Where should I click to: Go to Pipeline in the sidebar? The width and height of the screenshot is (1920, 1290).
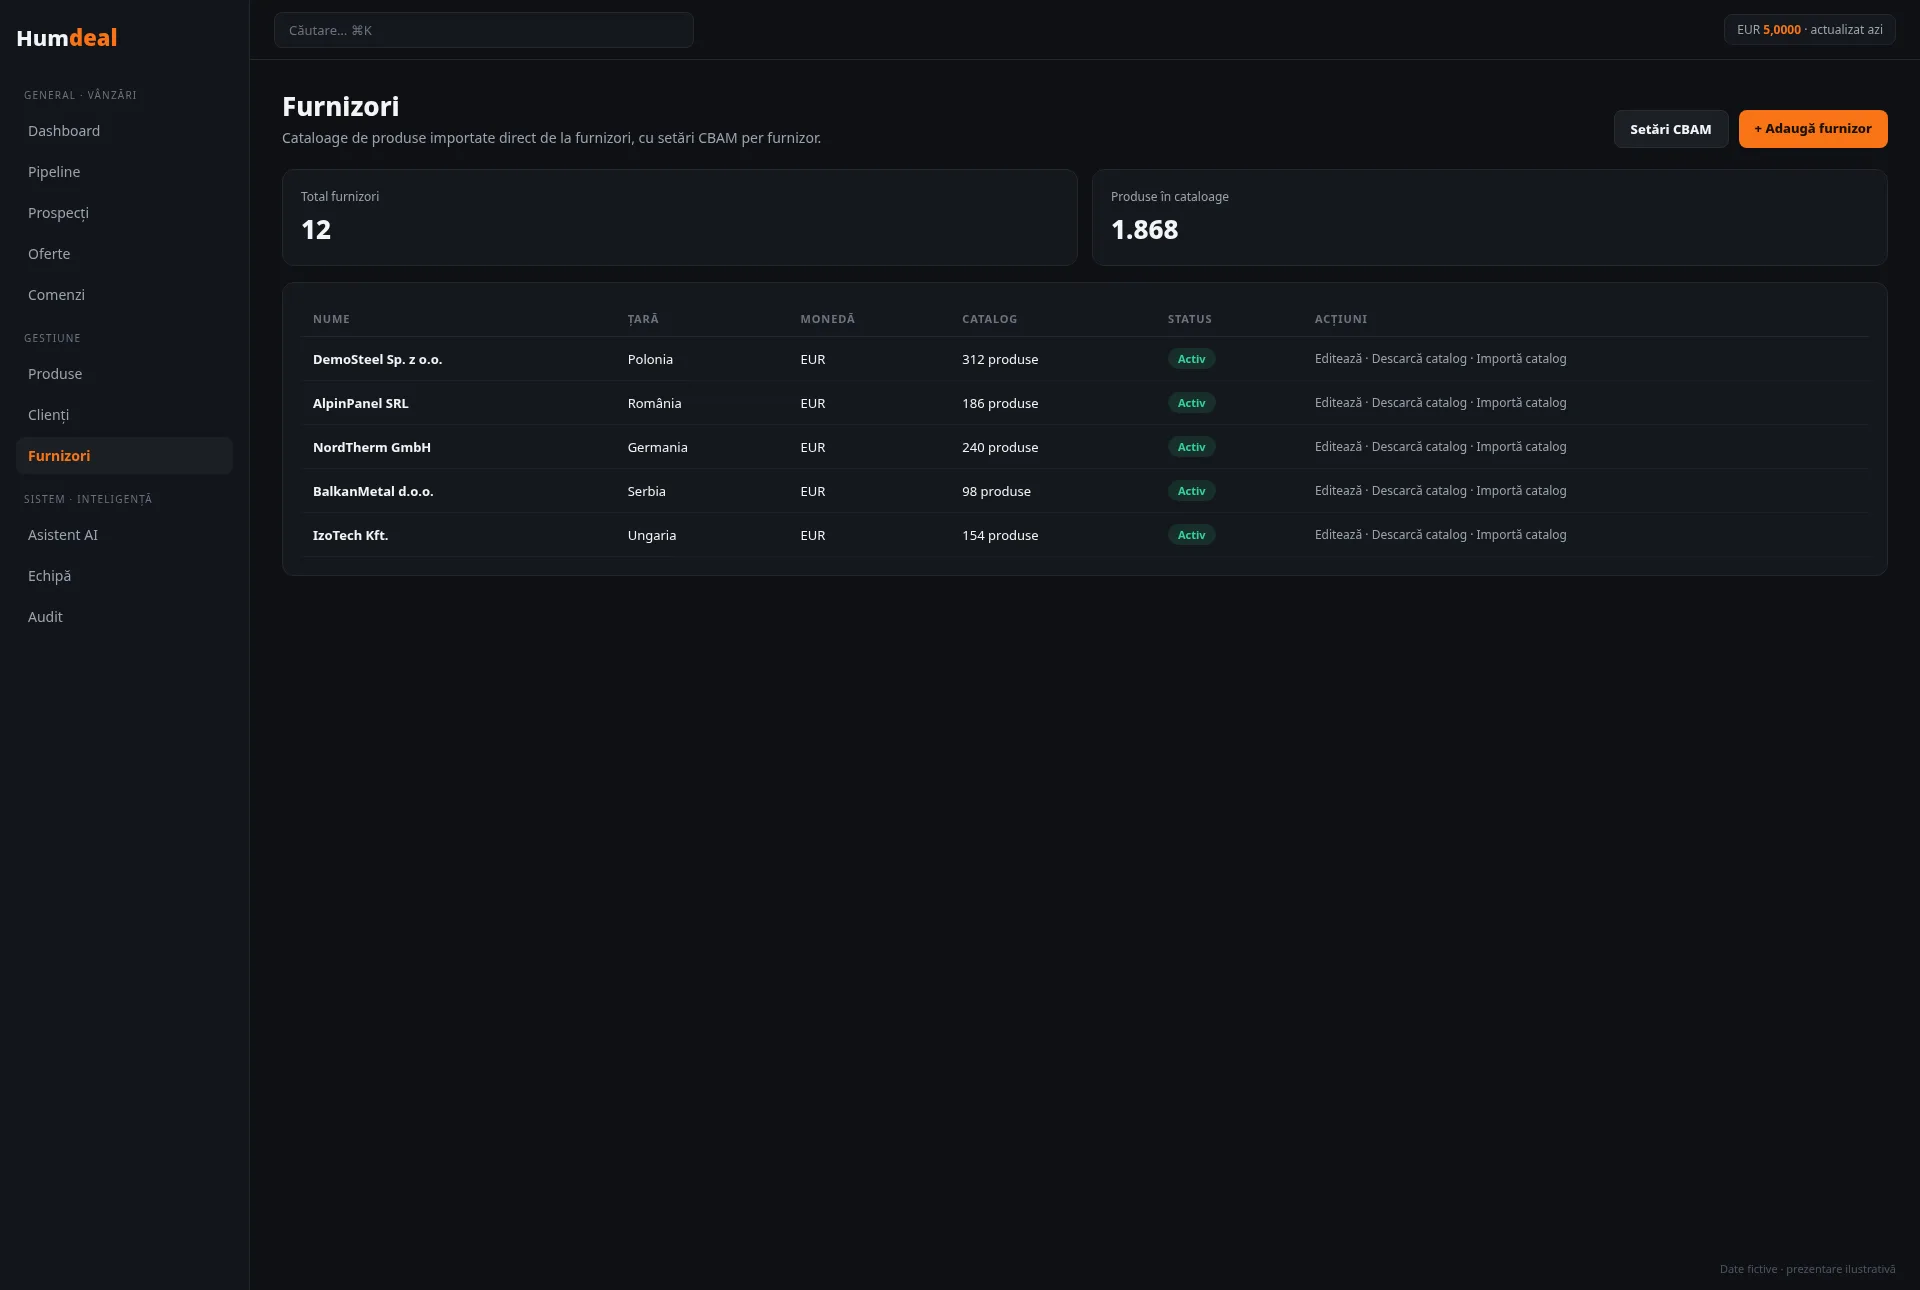click(x=124, y=172)
